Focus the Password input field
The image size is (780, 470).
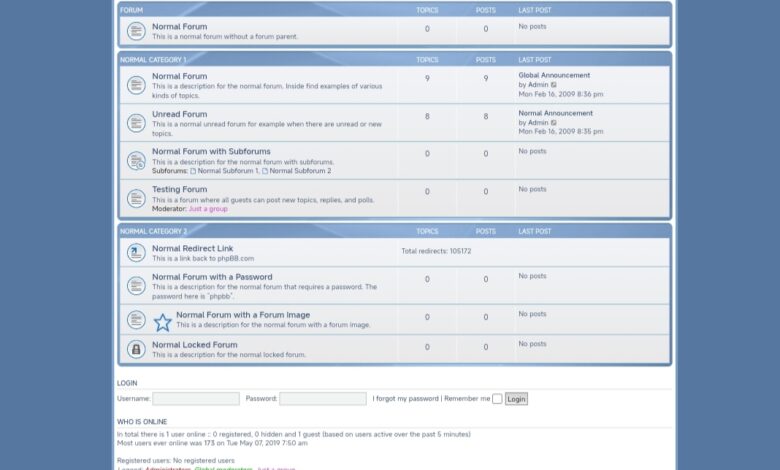pos(322,399)
